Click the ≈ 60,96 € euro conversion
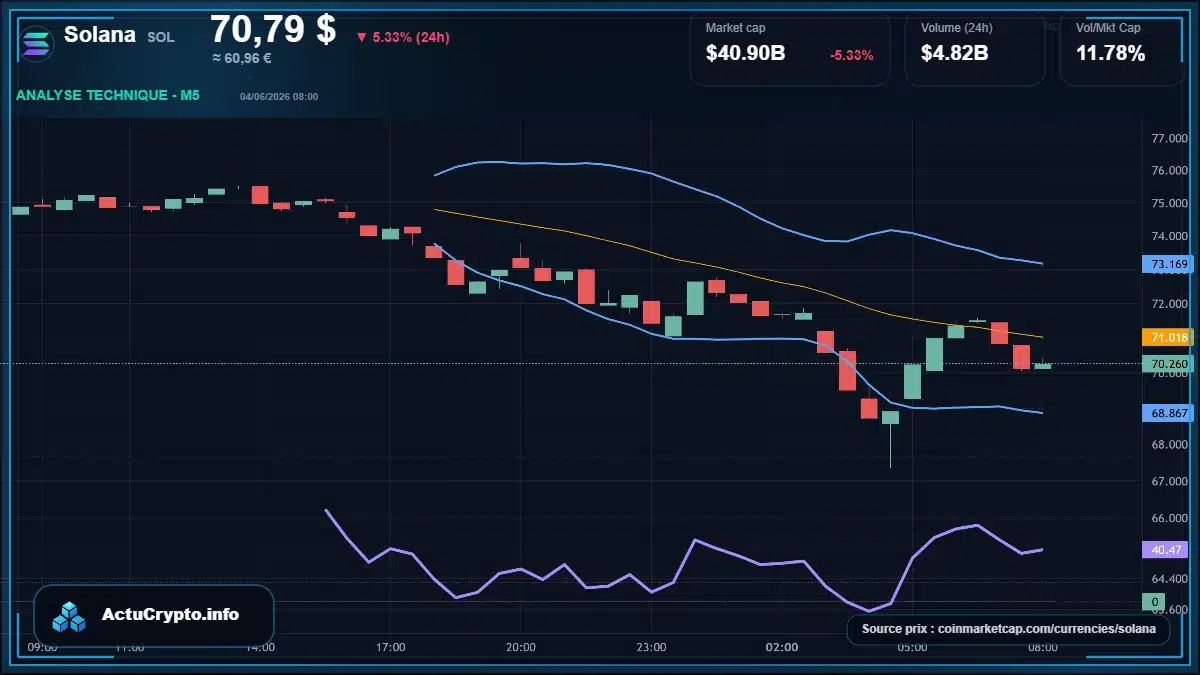This screenshot has height=675, width=1200. pyautogui.click(x=242, y=58)
